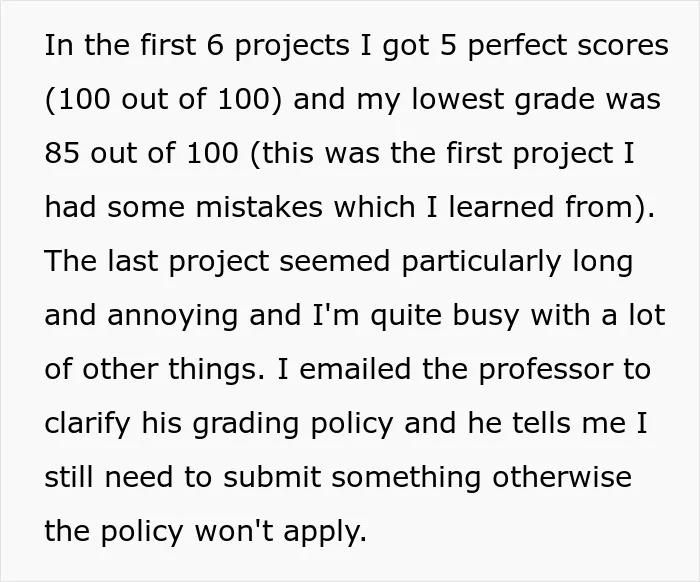
Task: Click the word "submit"
Action: [x=272, y=477]
